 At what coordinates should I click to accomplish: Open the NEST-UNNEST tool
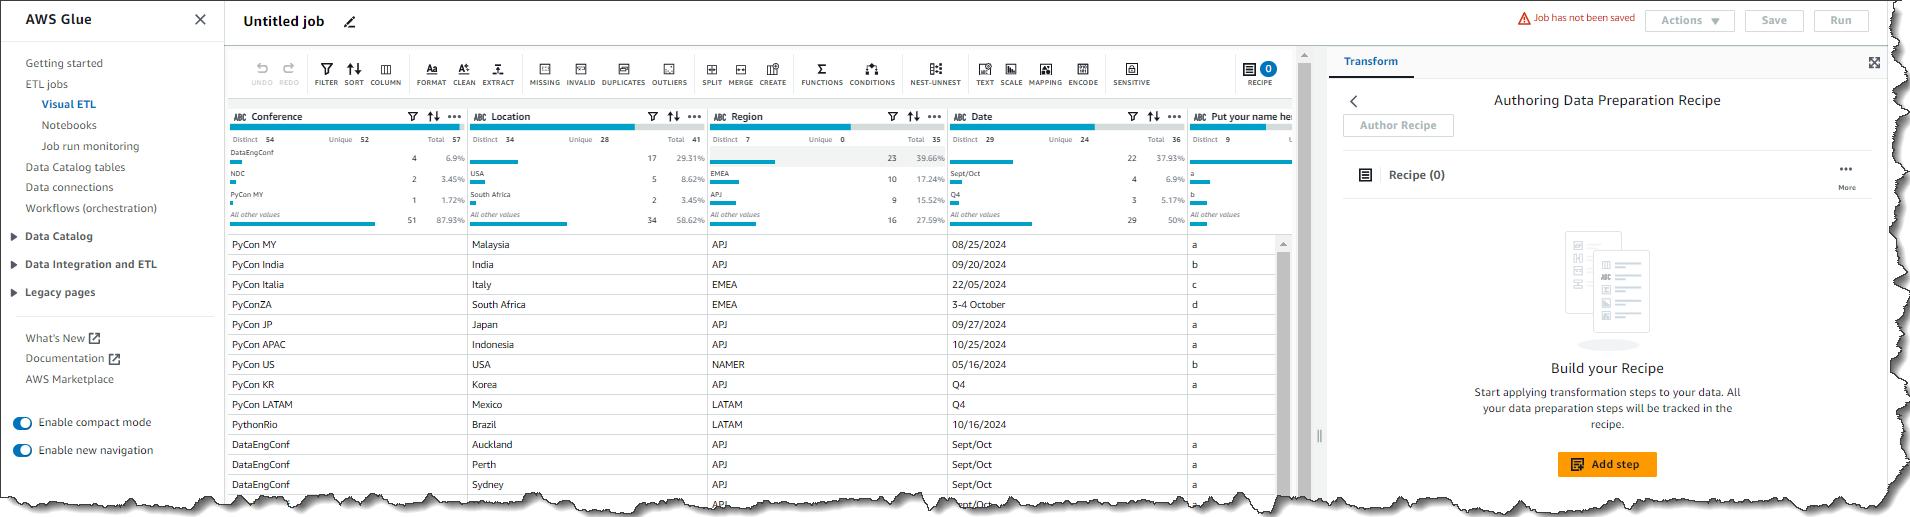pyautogui.click(x=935, y=73)
